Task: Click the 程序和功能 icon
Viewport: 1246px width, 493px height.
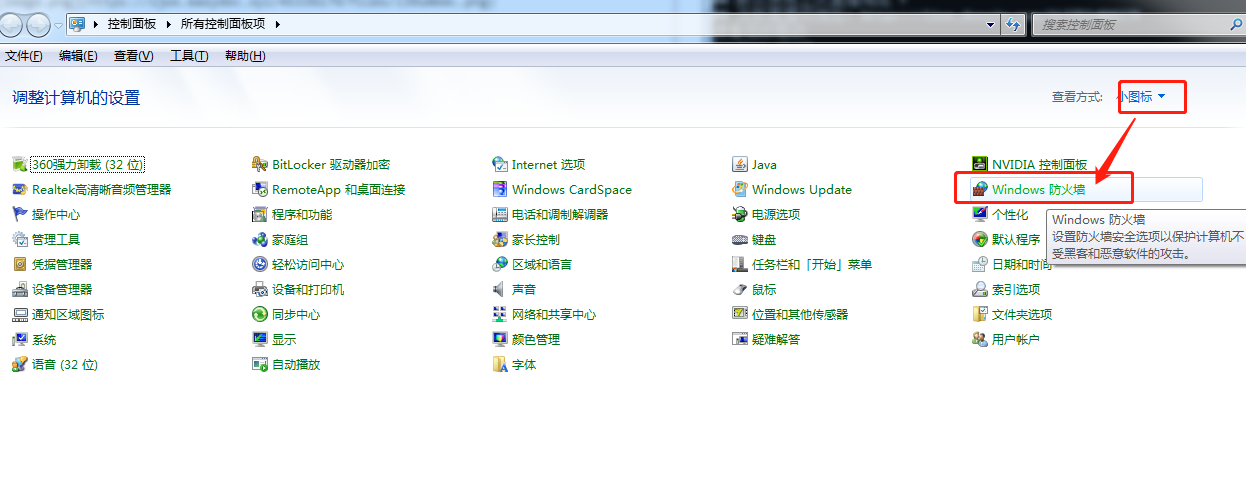Action: (260, 214)
